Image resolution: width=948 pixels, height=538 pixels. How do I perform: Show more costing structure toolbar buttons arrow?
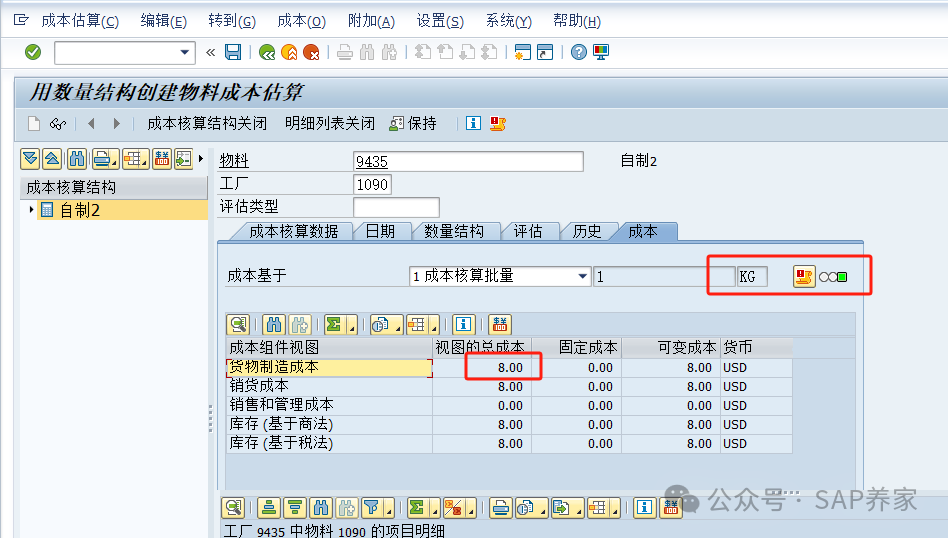click(201, 158)
